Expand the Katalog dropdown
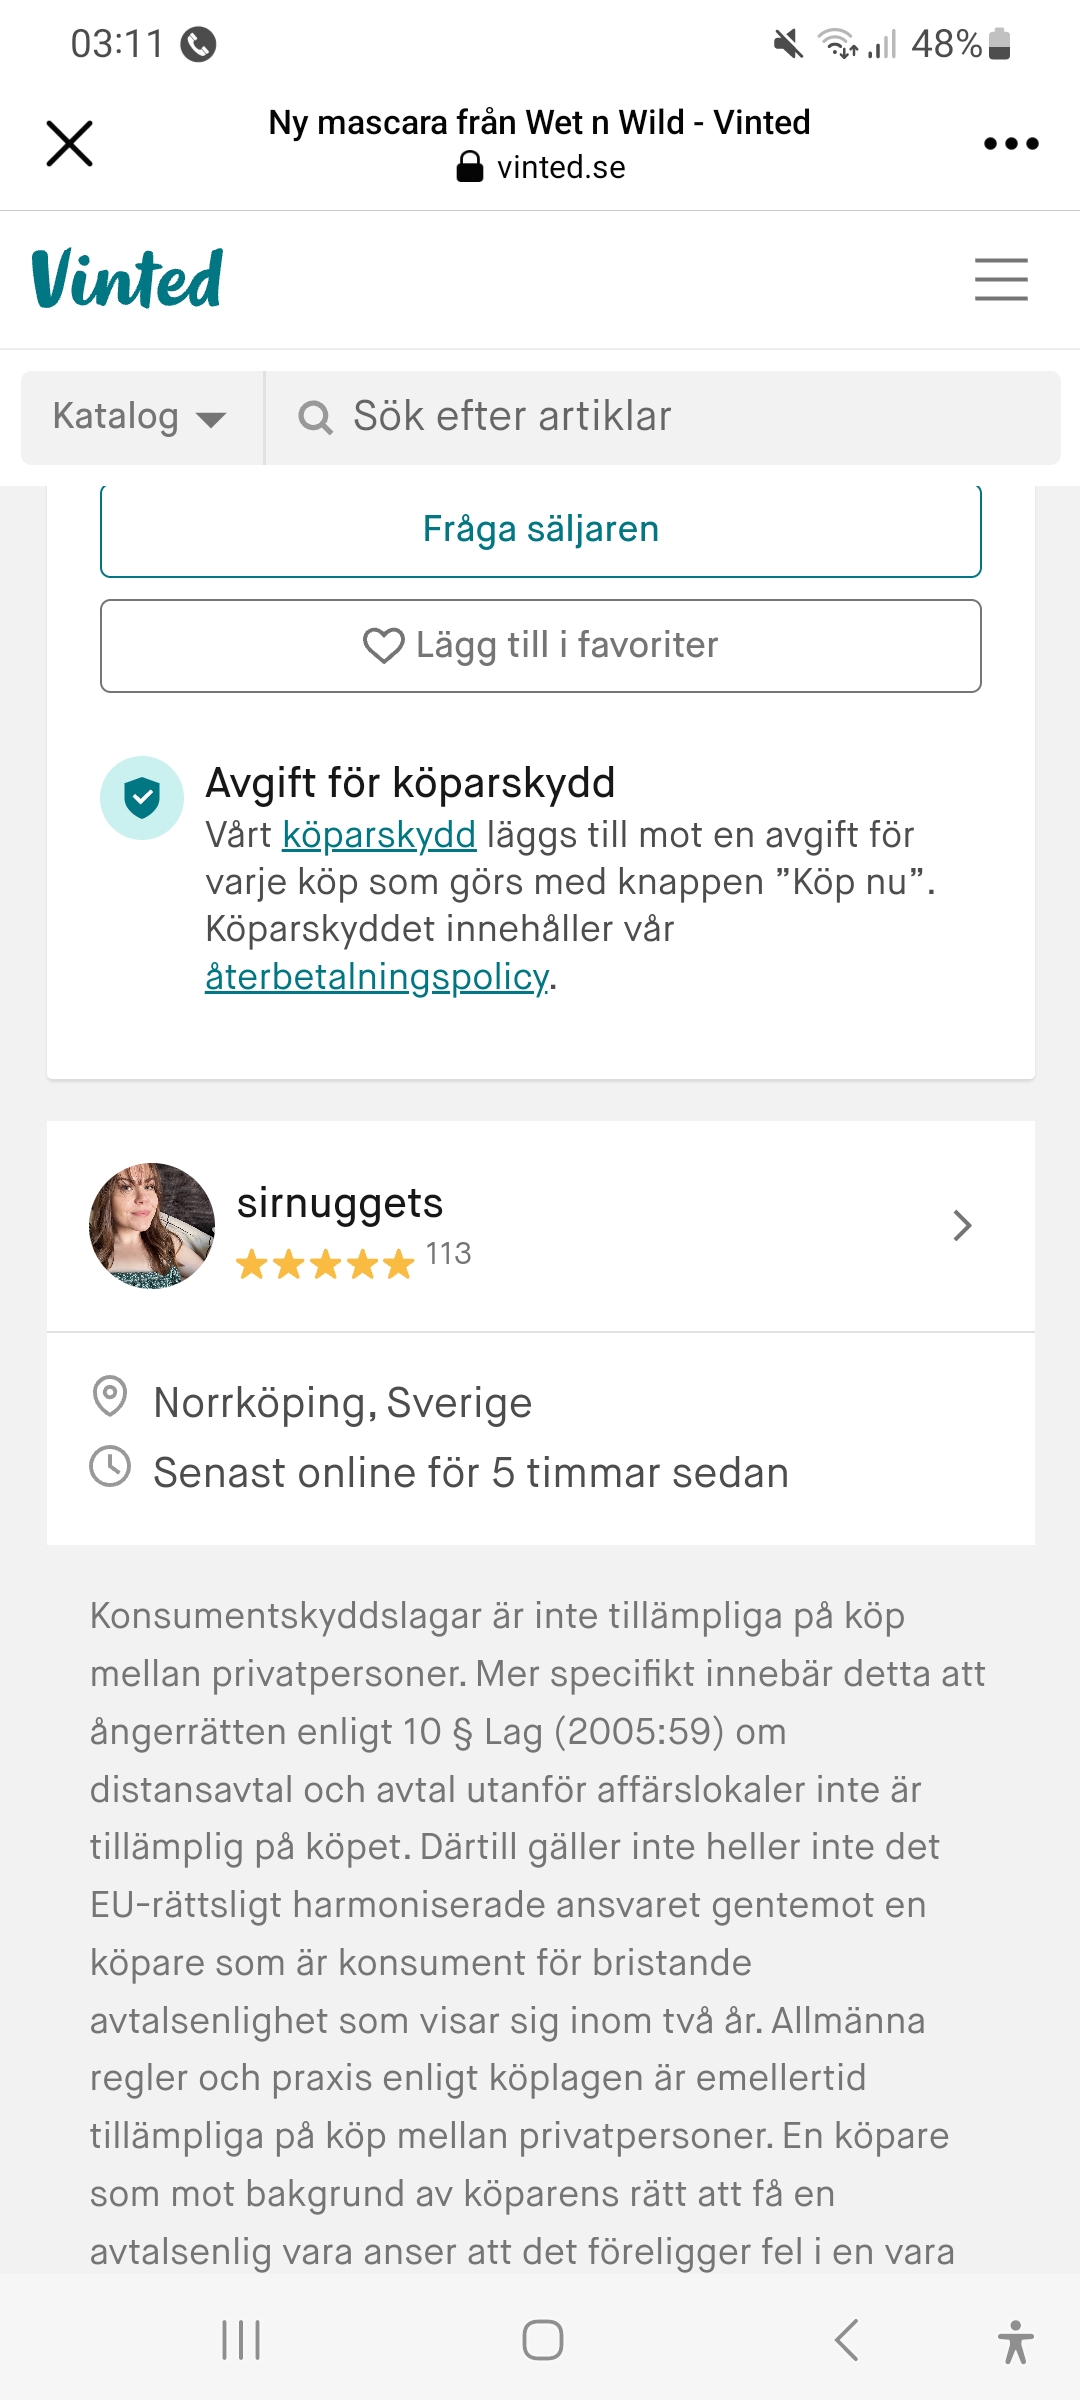 tap(141, 417)
